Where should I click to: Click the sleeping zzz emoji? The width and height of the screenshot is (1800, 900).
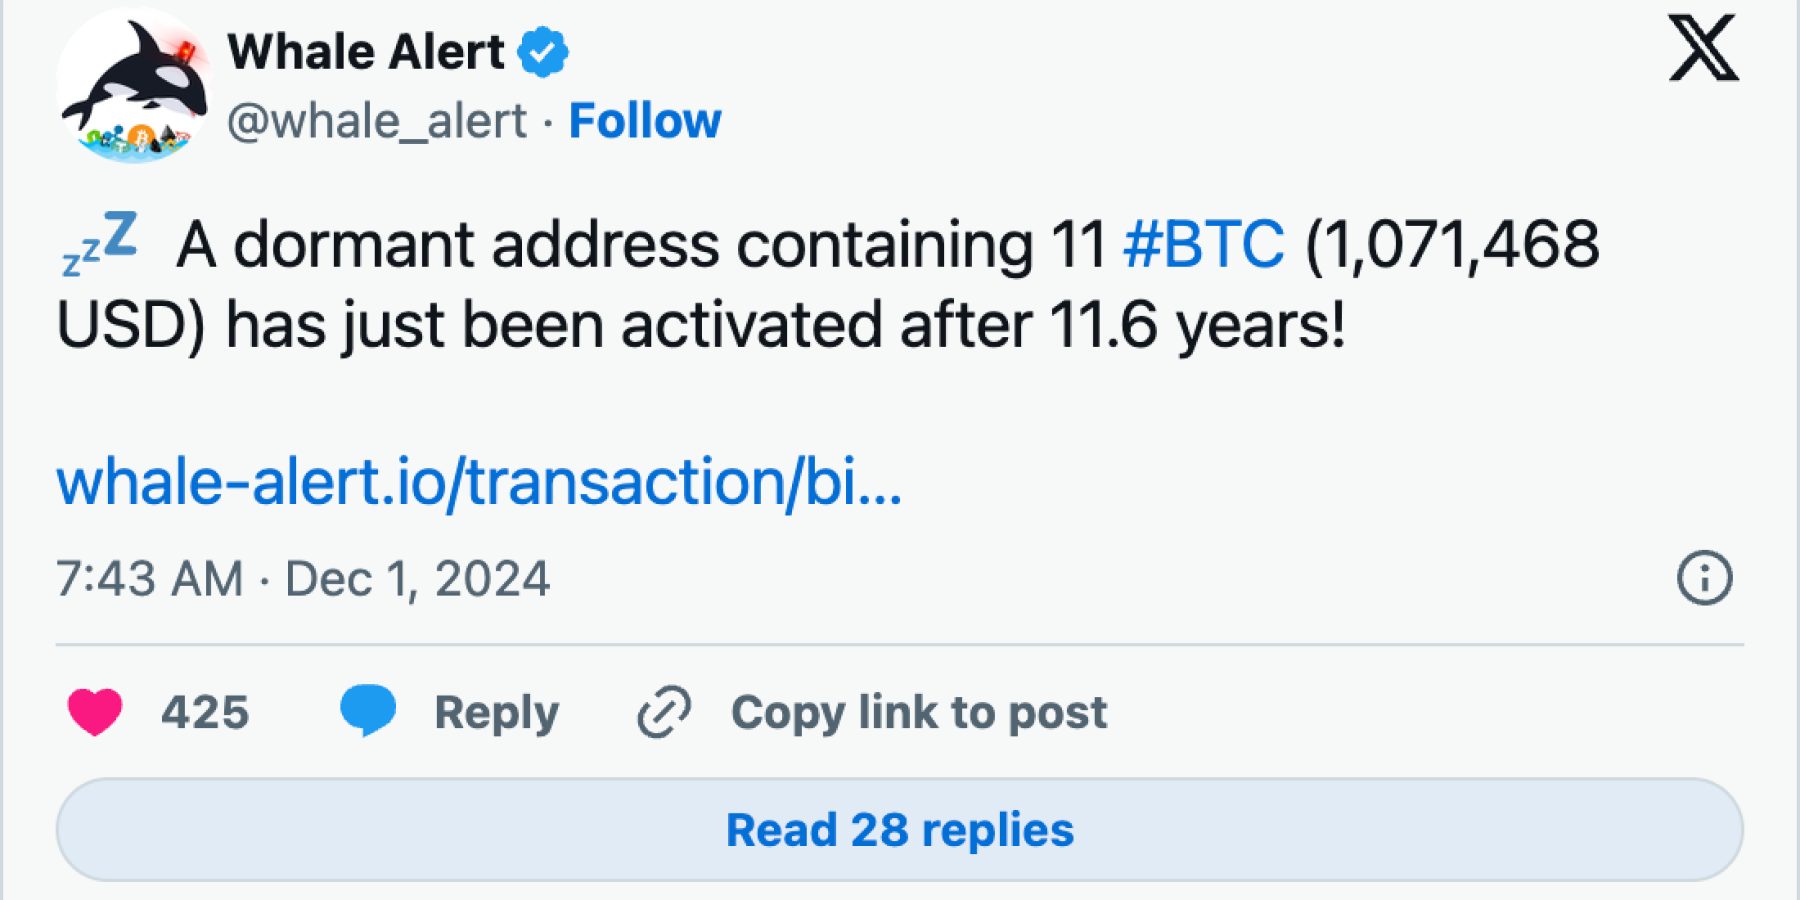99,244
